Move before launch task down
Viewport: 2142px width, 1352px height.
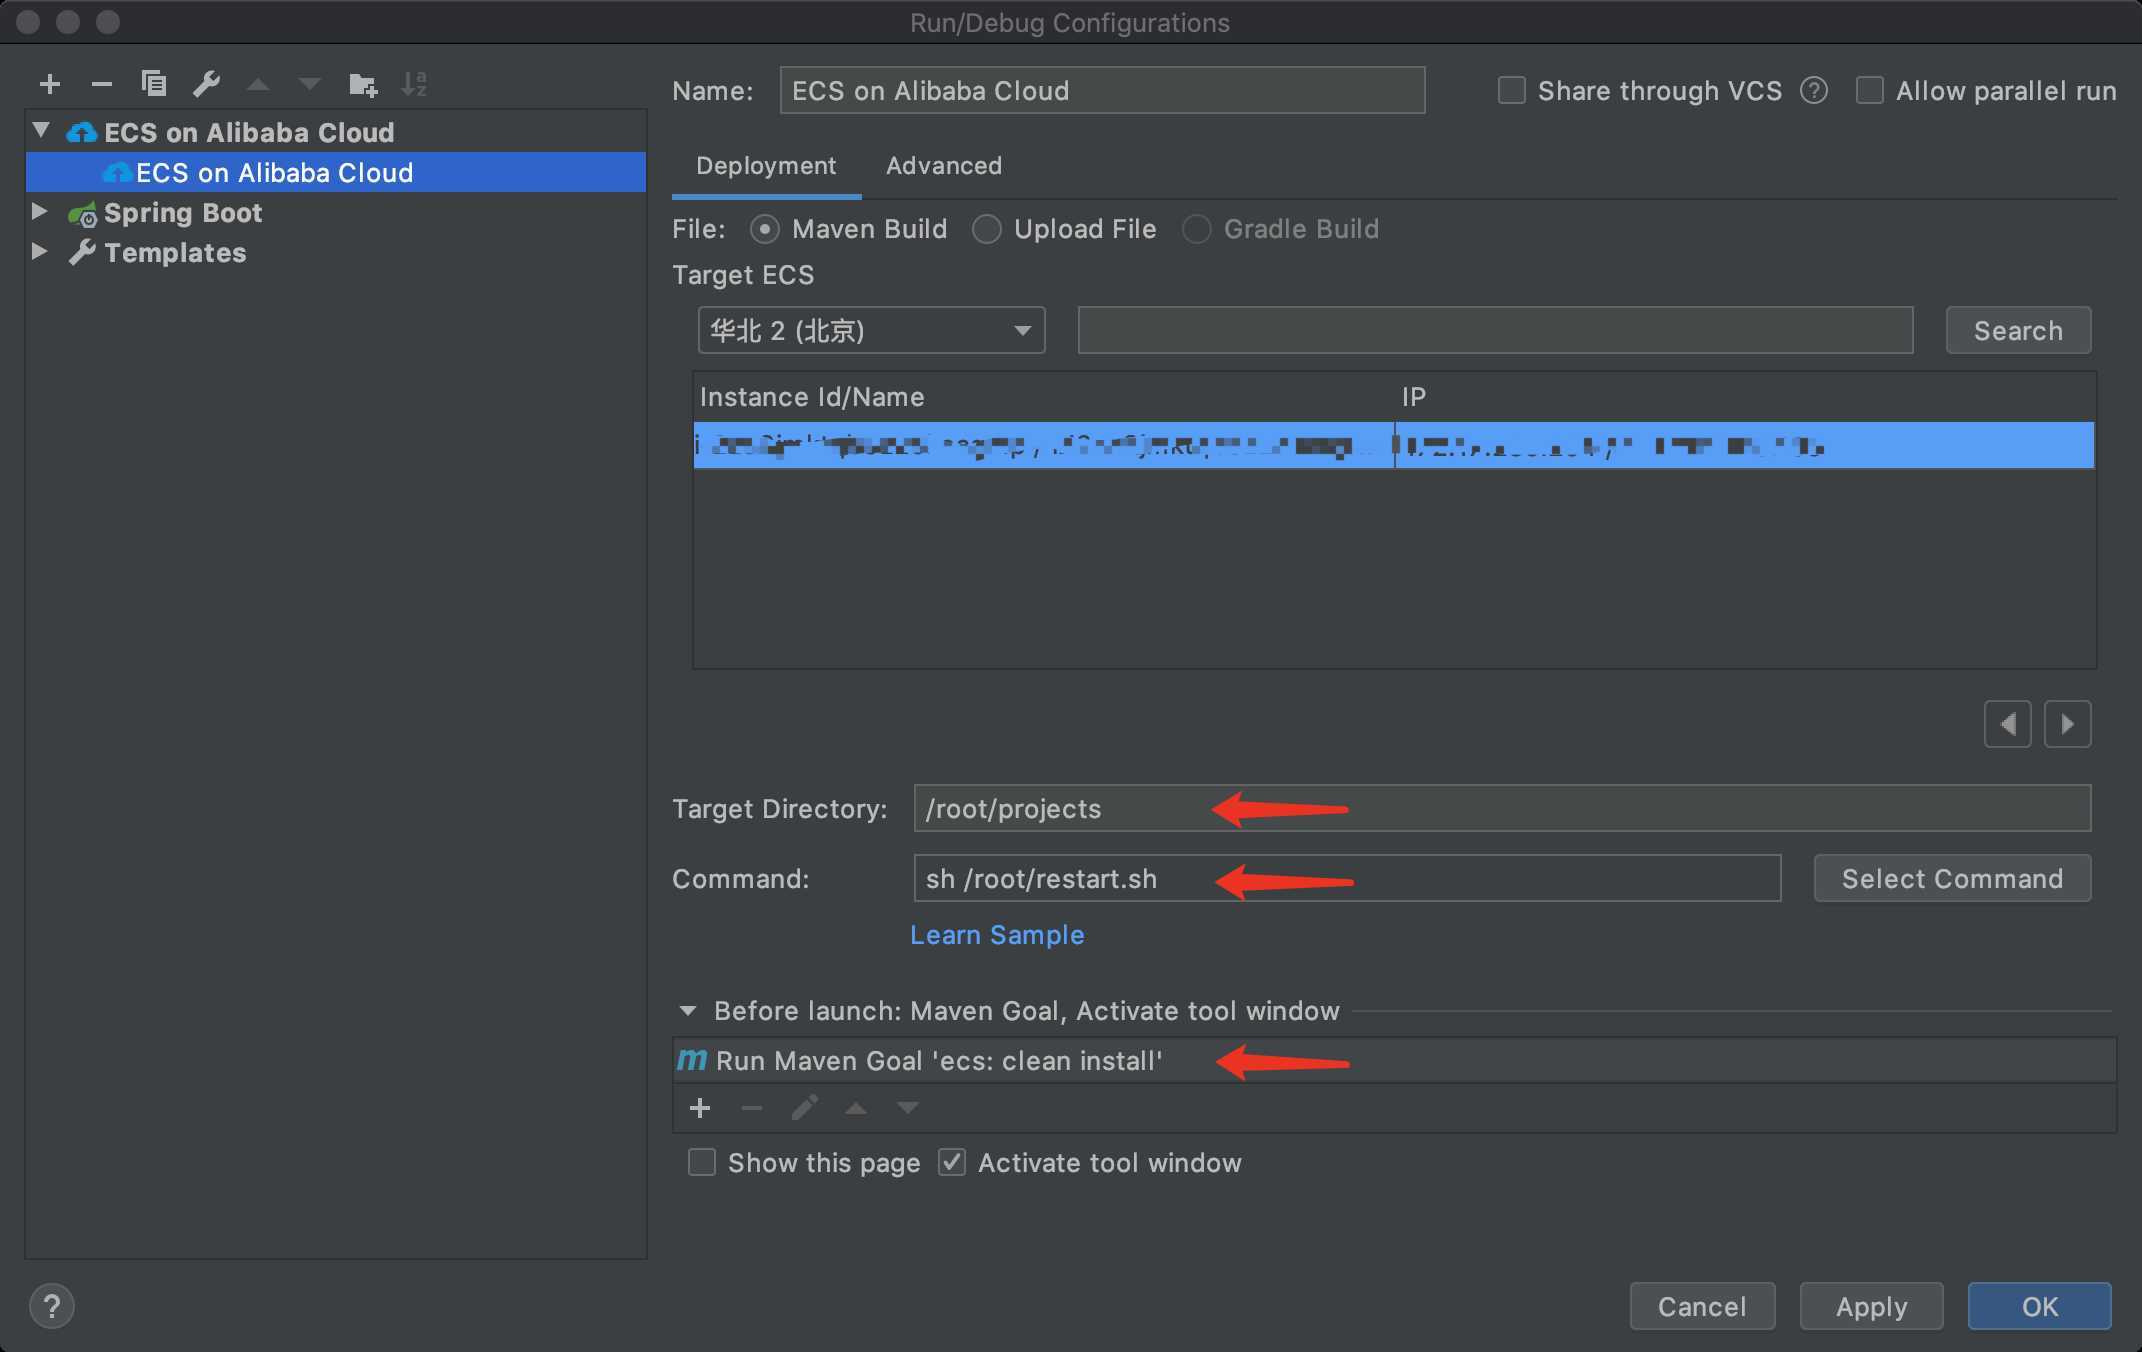coord(908,1108)
